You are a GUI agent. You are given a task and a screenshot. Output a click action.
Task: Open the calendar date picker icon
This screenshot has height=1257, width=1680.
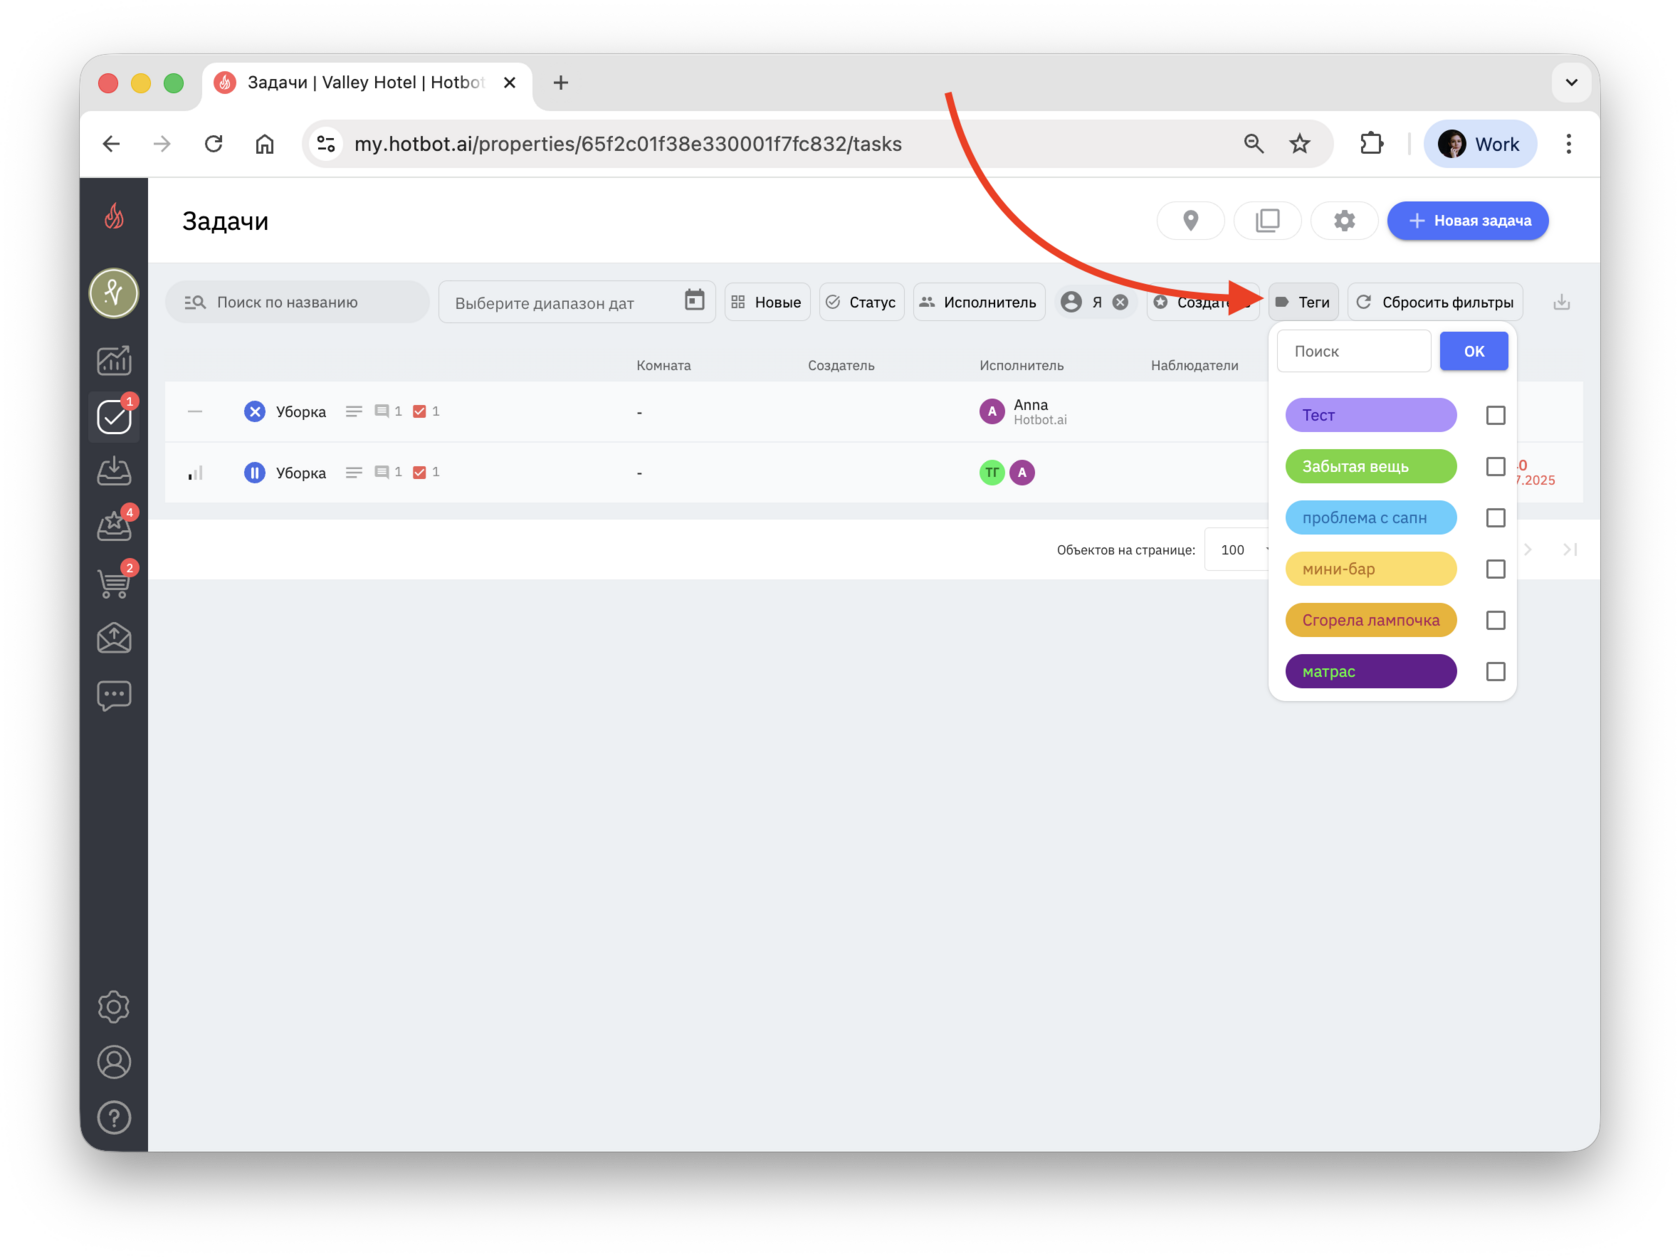tap(694, 300)
